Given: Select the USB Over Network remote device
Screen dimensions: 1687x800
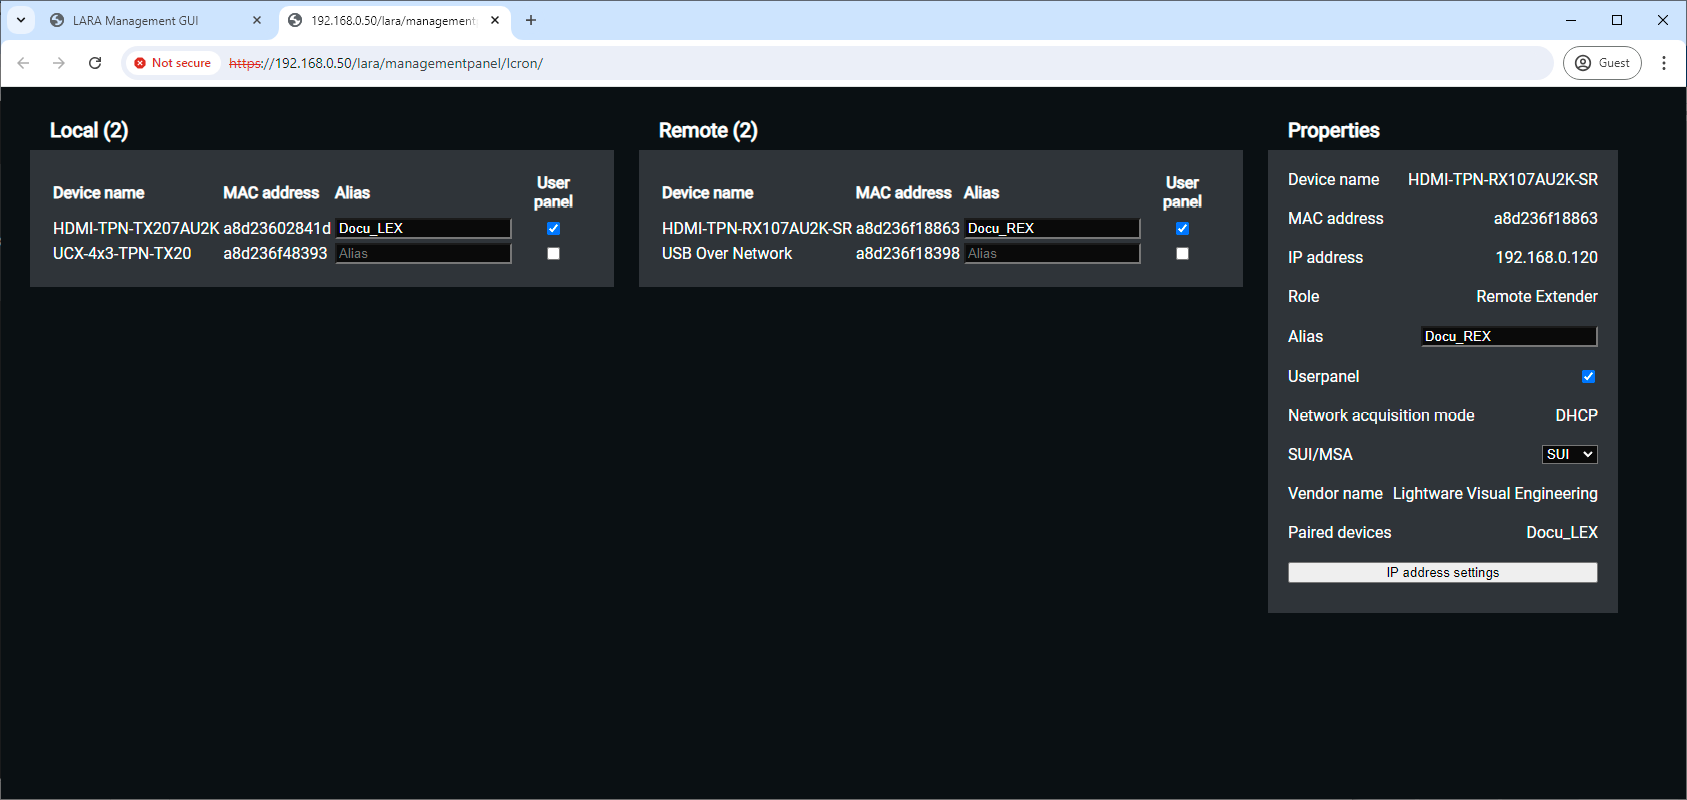Looking at the screenshot, I should pos(727,254).
